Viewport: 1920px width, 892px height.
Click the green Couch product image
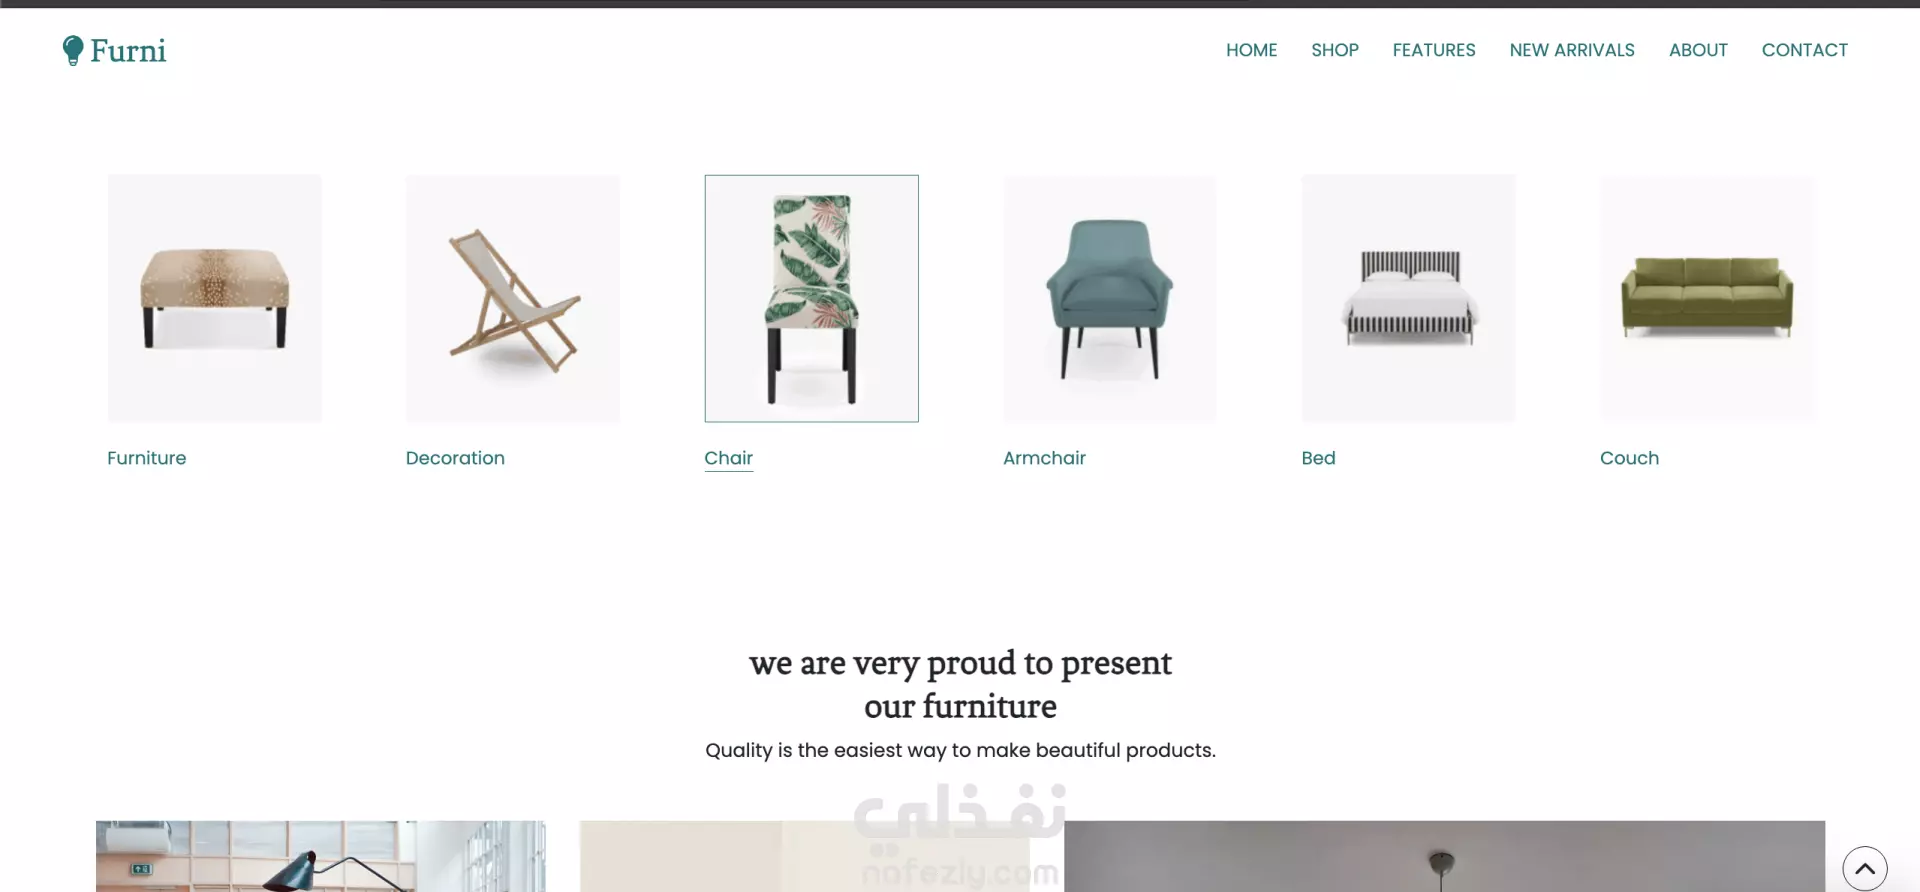click(x=1707, y=298)
